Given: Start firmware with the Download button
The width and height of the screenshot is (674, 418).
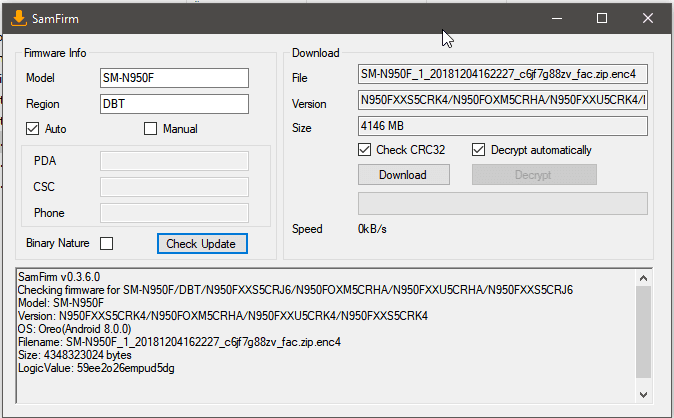Looking at the screenshot, I should pos(404,175).
